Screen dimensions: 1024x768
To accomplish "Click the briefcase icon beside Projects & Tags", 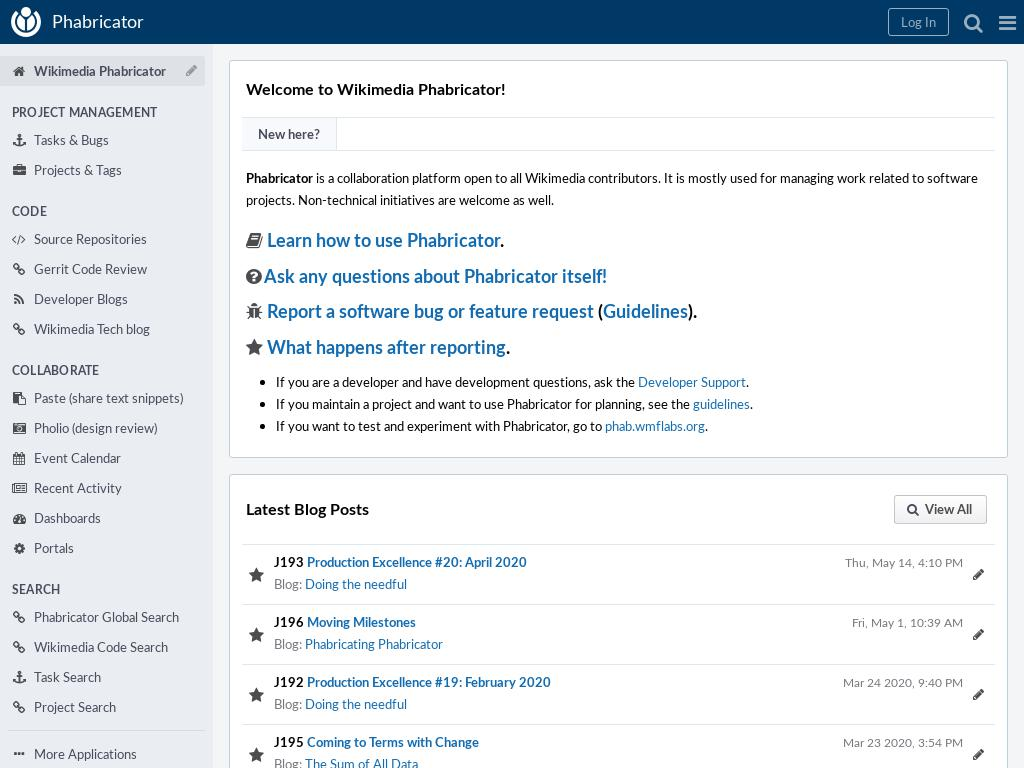I will click(20, 170).
